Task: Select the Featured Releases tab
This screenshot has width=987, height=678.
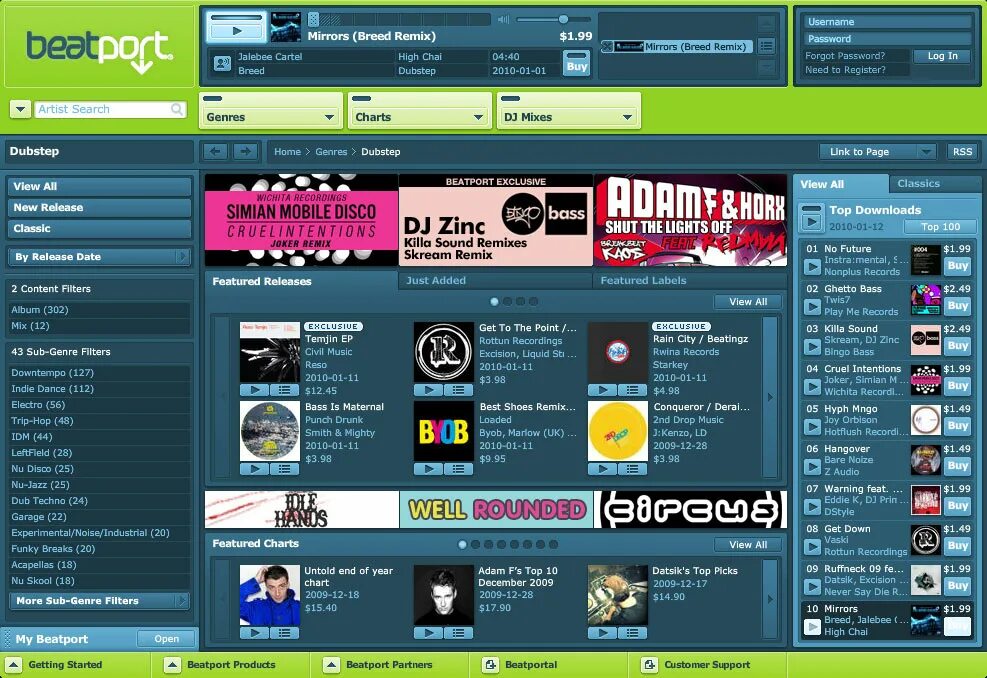Action: tap(301, 281)
